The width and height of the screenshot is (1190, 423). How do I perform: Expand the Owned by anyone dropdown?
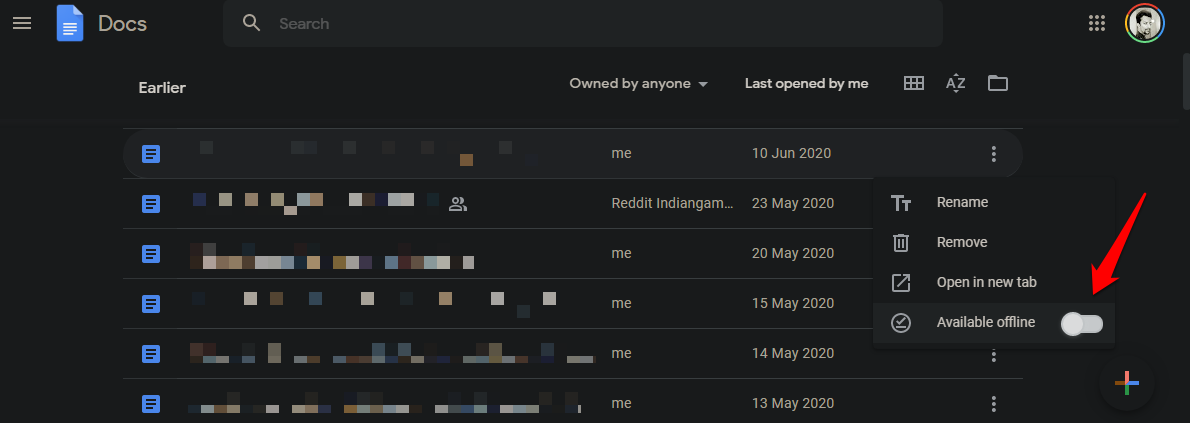(639, 84)
